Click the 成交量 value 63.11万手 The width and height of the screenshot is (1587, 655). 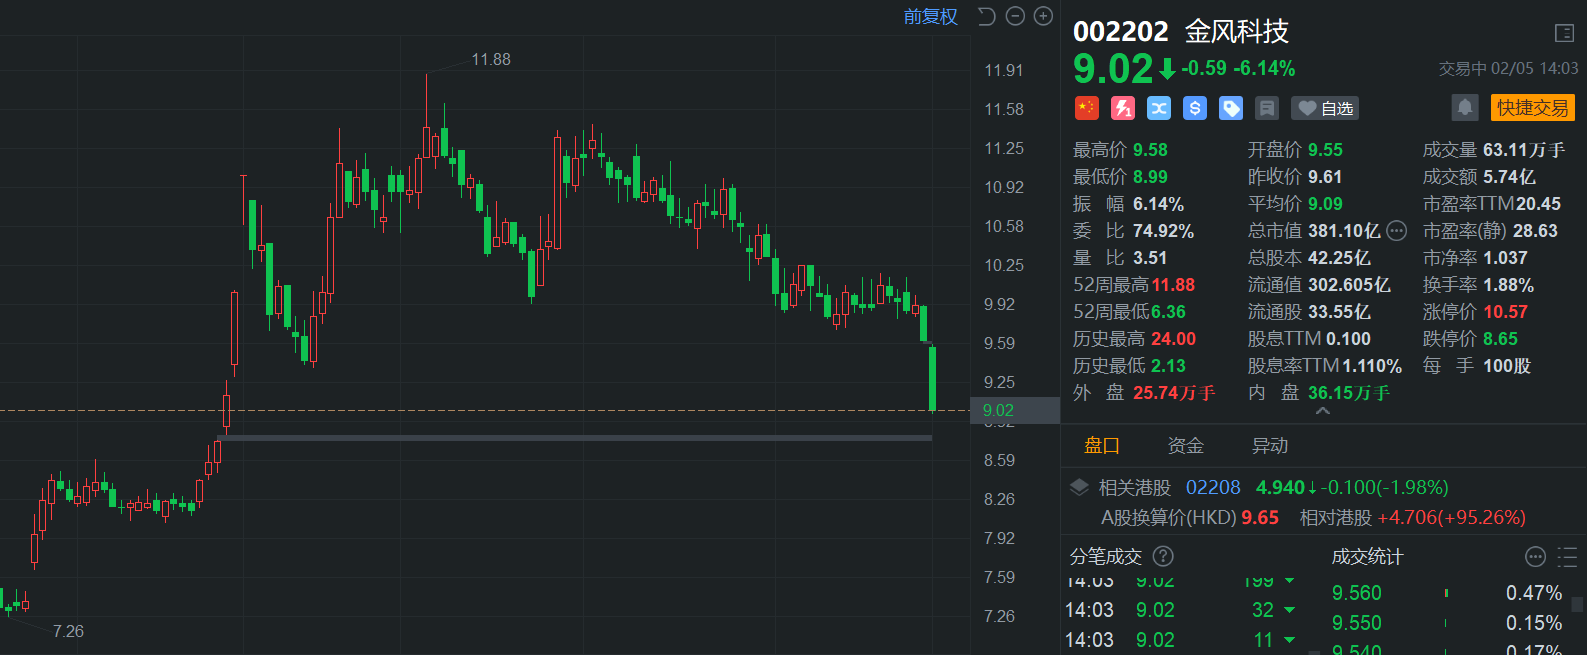coord(1524,150)
